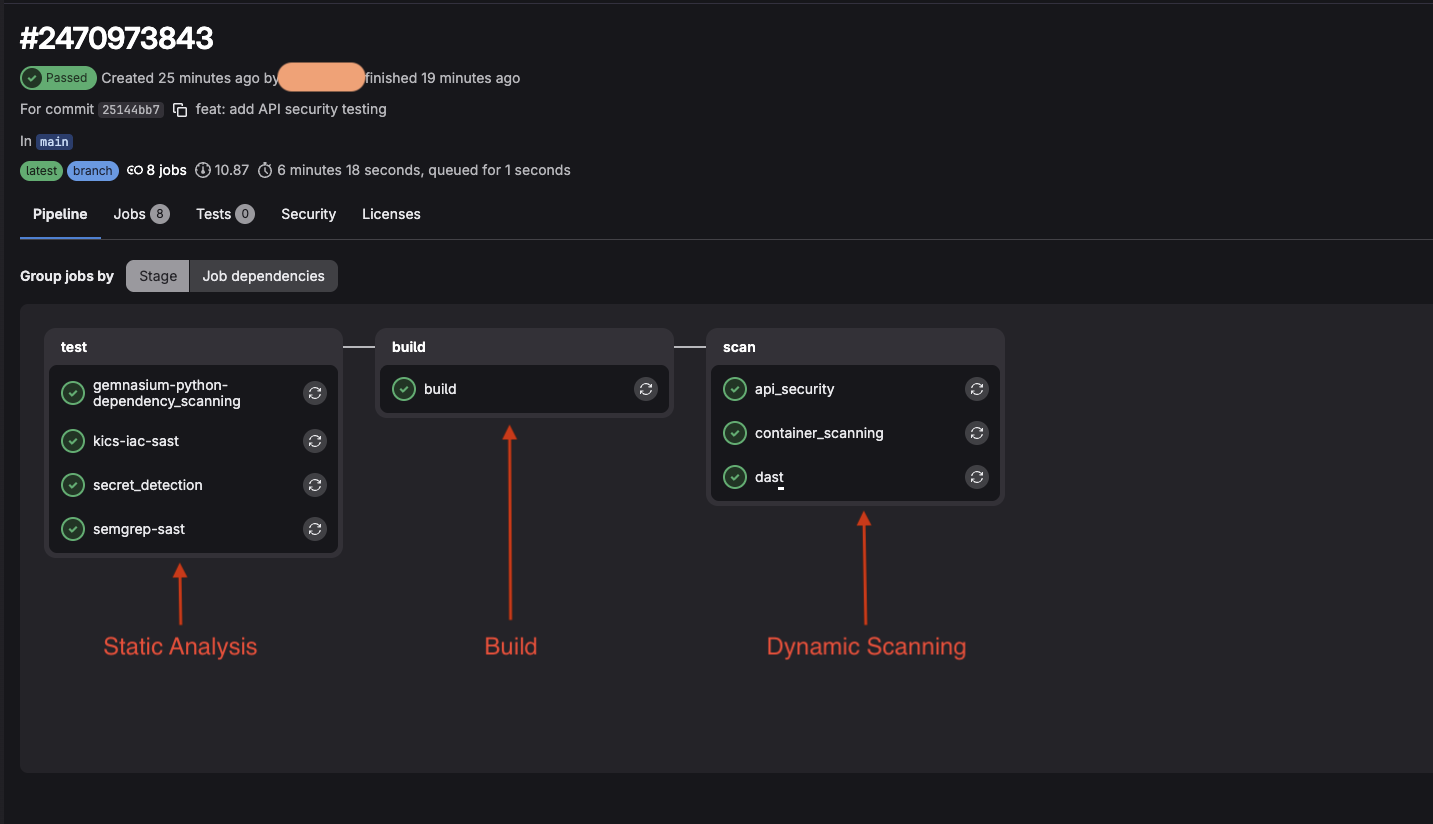This screenshot has height=824, width=1433.
Task: Retry the semgrep-sast job
Action: [x=315, y=529]
